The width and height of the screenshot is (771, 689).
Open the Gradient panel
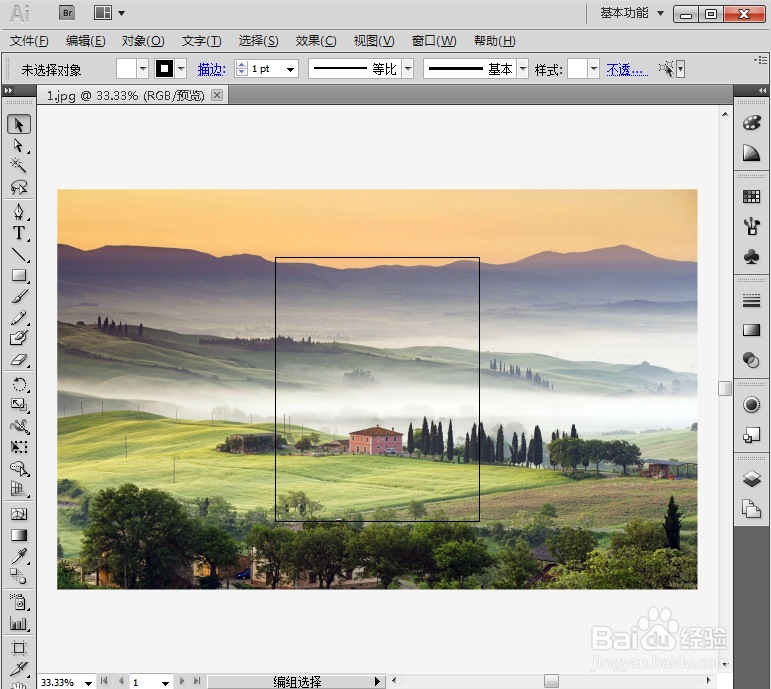click(x=751, y=330)
